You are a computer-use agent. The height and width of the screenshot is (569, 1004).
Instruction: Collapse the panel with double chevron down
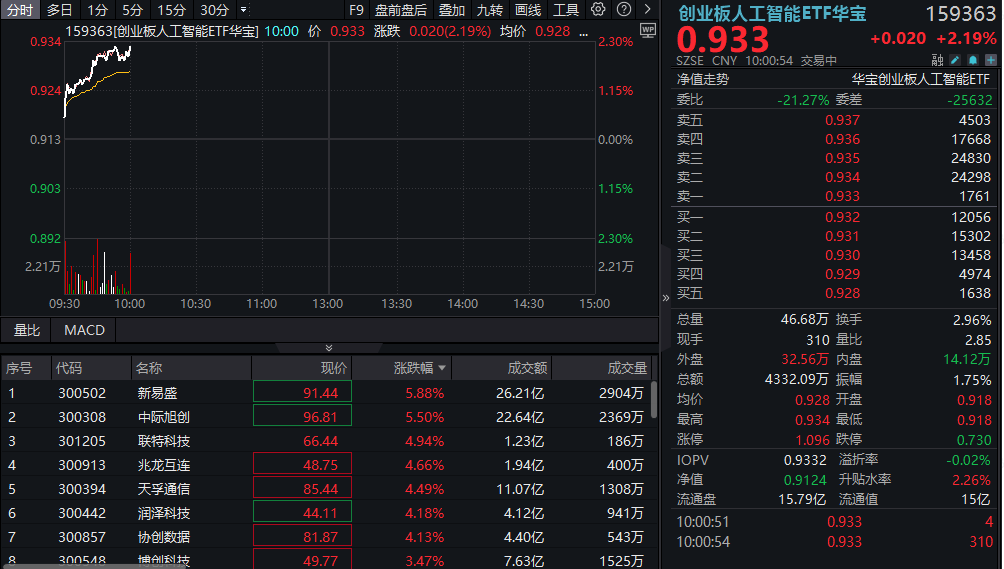[329, 348]
